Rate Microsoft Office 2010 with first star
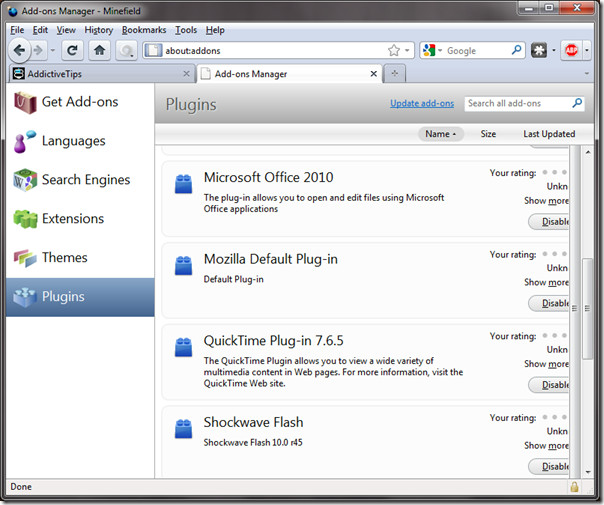 (545, 172)
